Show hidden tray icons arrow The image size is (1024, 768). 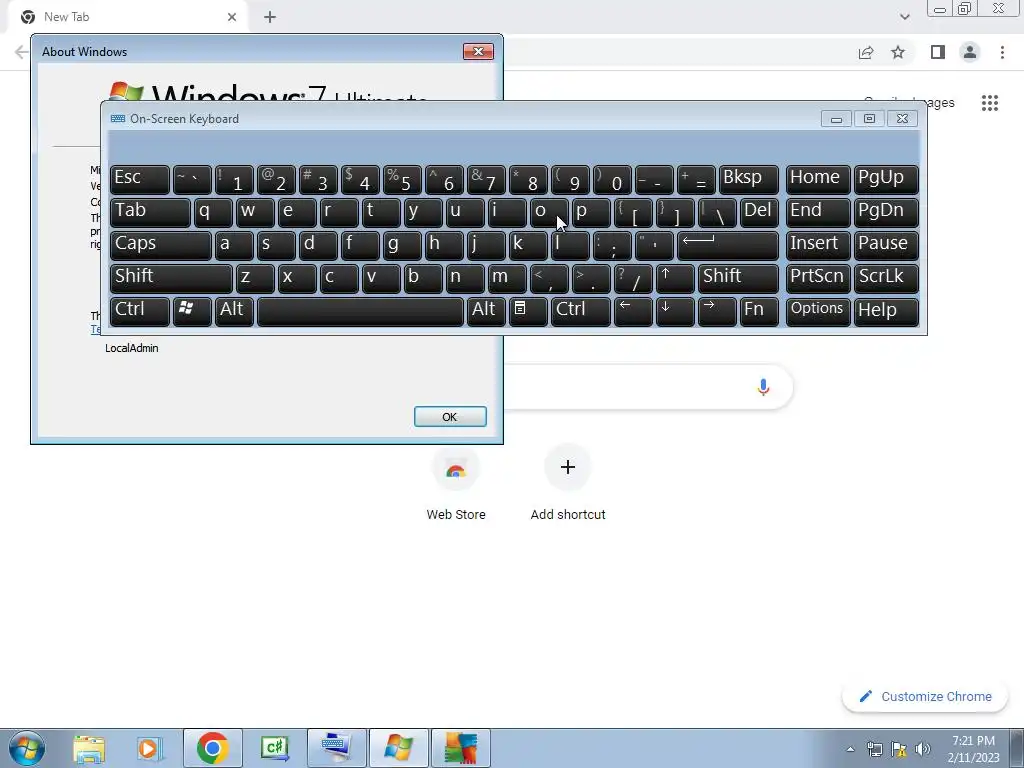(850, 749)
